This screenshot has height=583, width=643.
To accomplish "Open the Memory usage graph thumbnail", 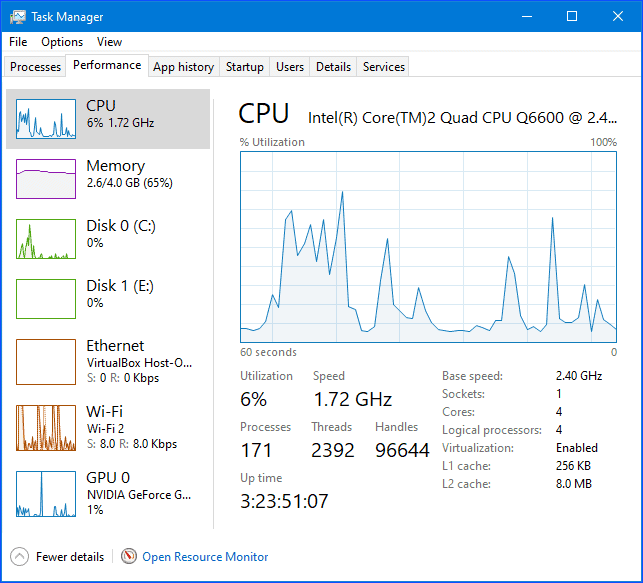I will [x=46, y=179].
